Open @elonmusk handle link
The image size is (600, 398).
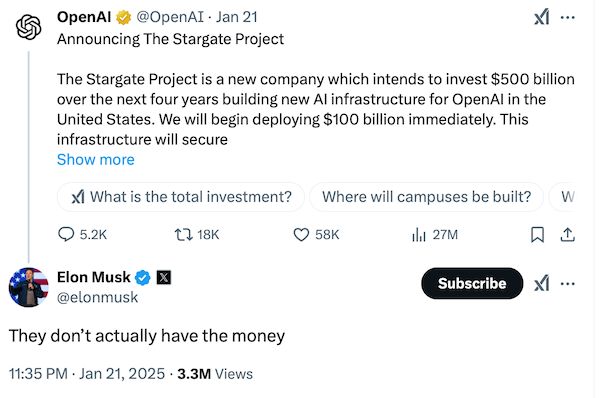click(x=97, y=297)
